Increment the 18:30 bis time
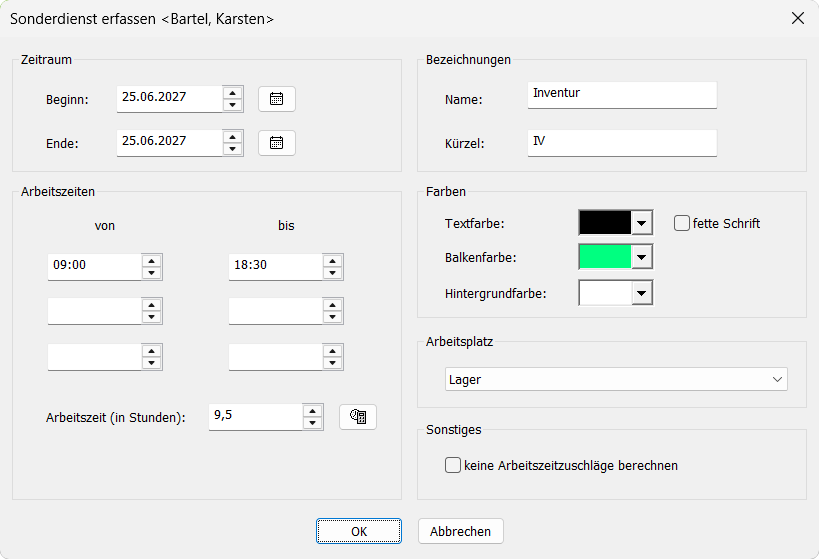 point(332,261)
